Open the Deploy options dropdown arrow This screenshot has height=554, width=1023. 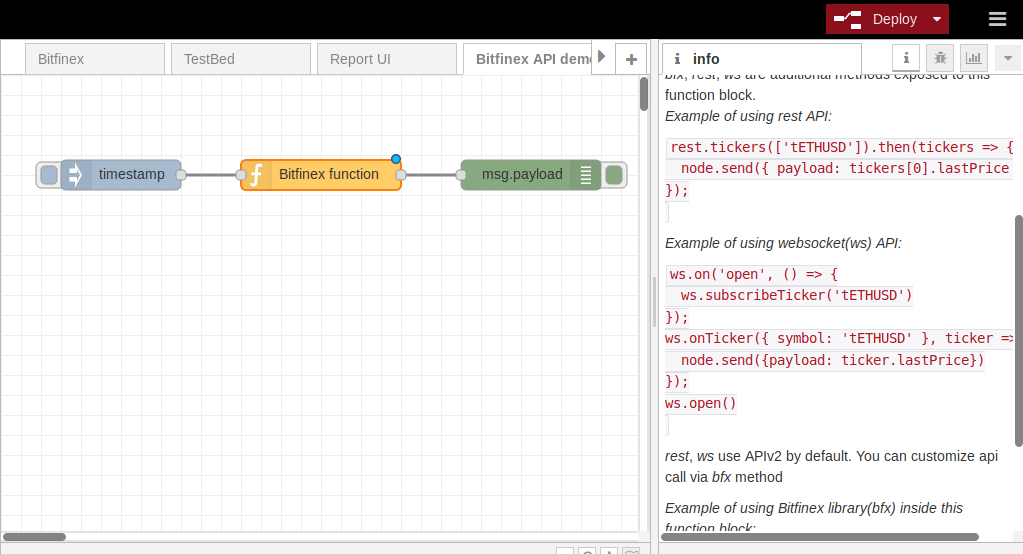pyautogui.click(x=937, y=20)
